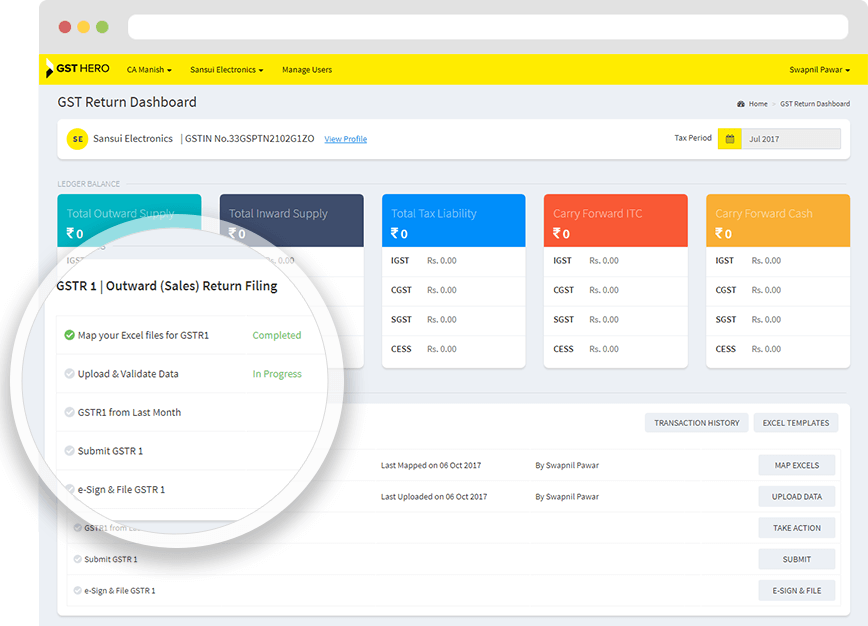Click the SE company avatar badge
Viewport: 868px width, 626px height.
point(77,139)
